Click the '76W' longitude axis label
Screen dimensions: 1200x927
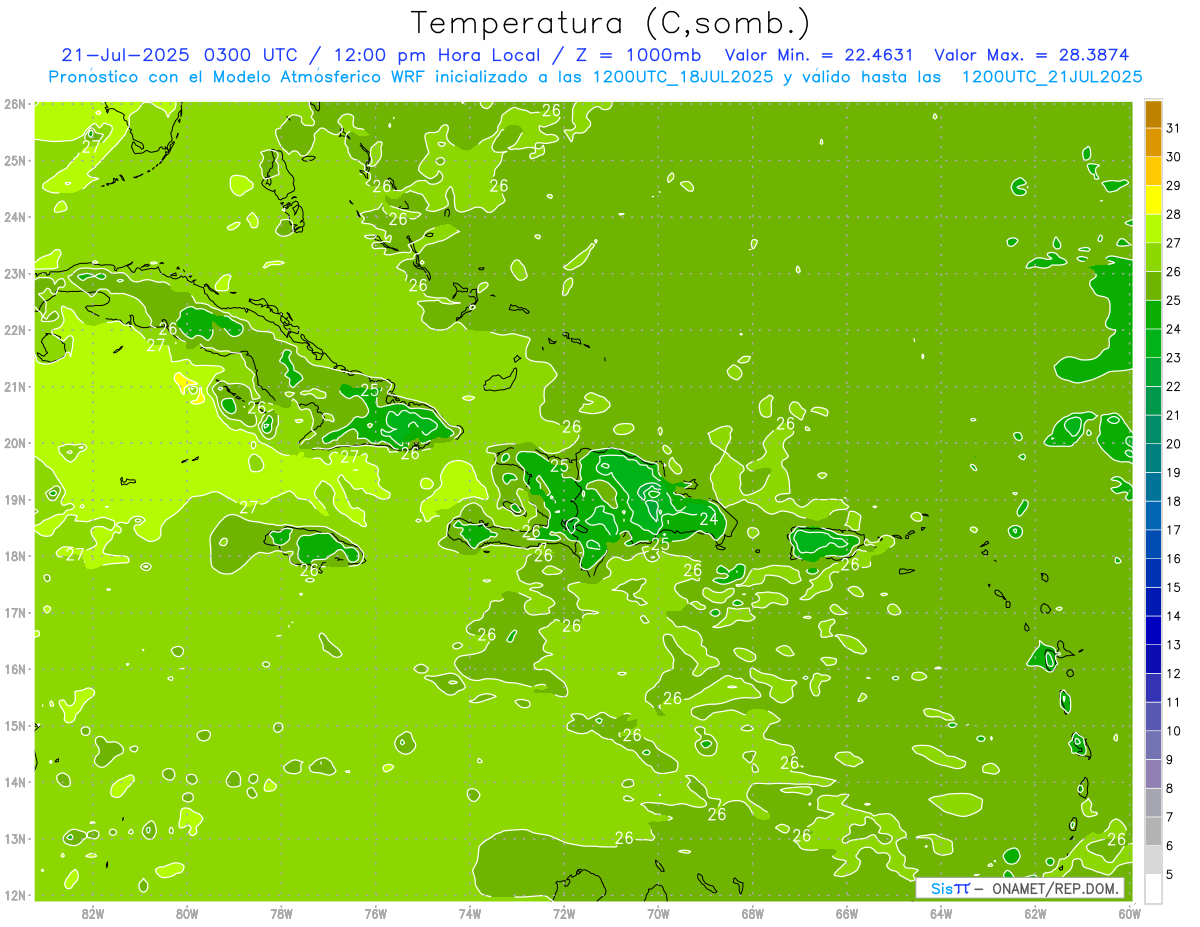376,913
